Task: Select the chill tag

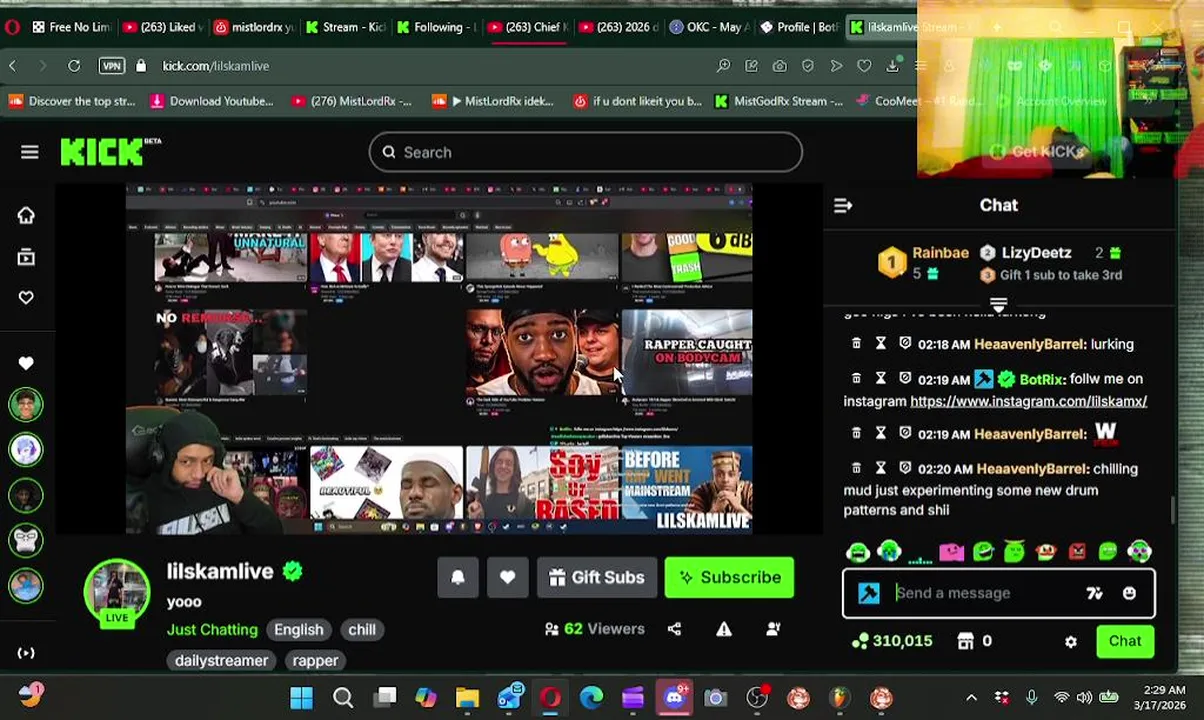Action: click(362, 630)
